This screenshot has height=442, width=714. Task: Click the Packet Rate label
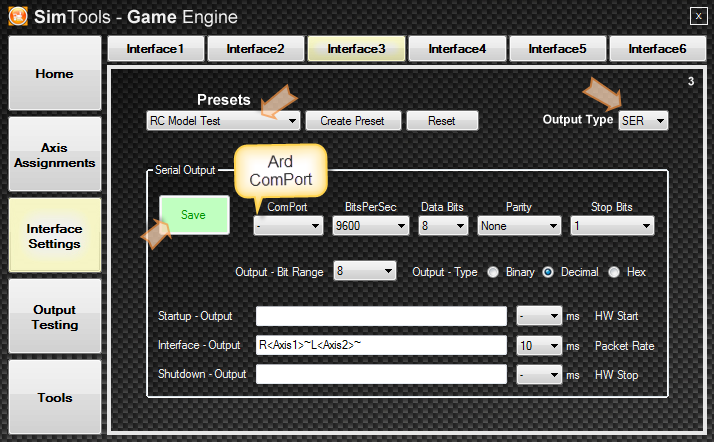tap(625, 346)
